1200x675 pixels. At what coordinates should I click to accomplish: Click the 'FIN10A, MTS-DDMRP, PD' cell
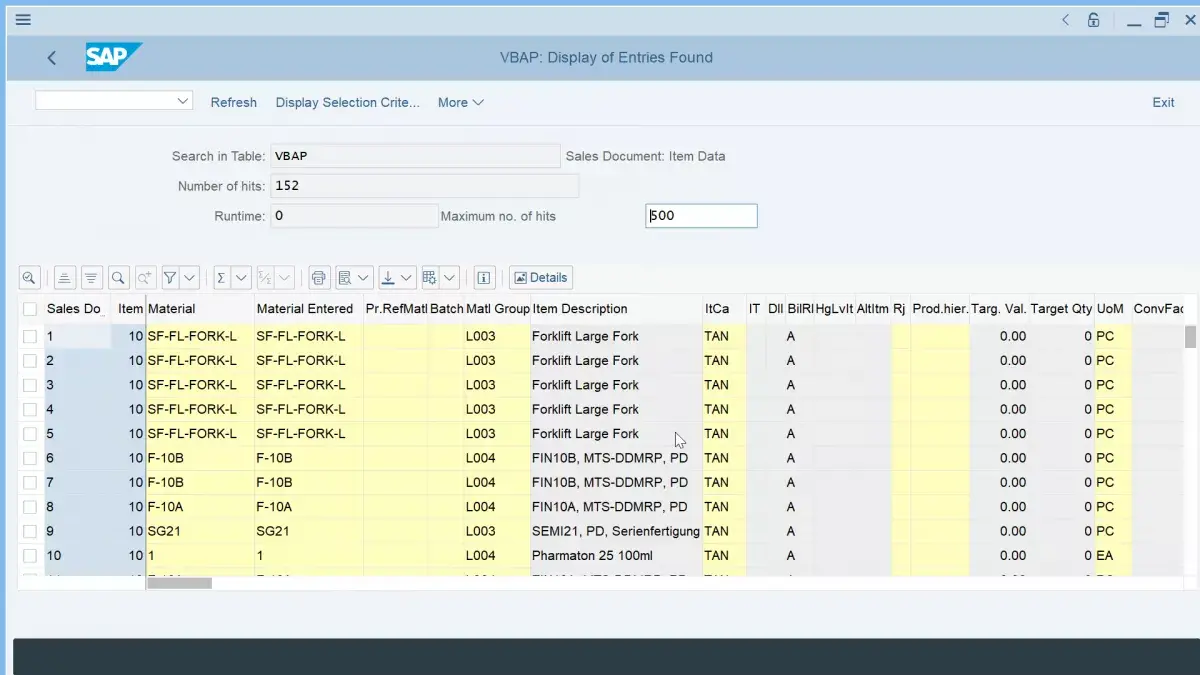[616, 507]
